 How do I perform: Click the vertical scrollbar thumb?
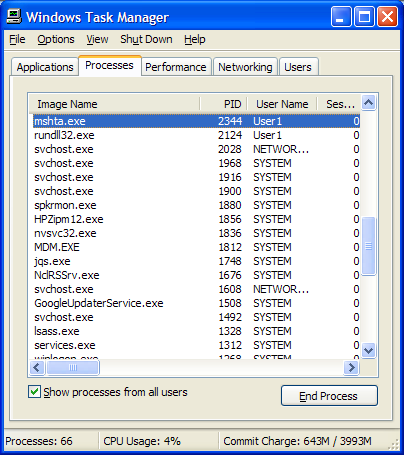click(369, 246)
